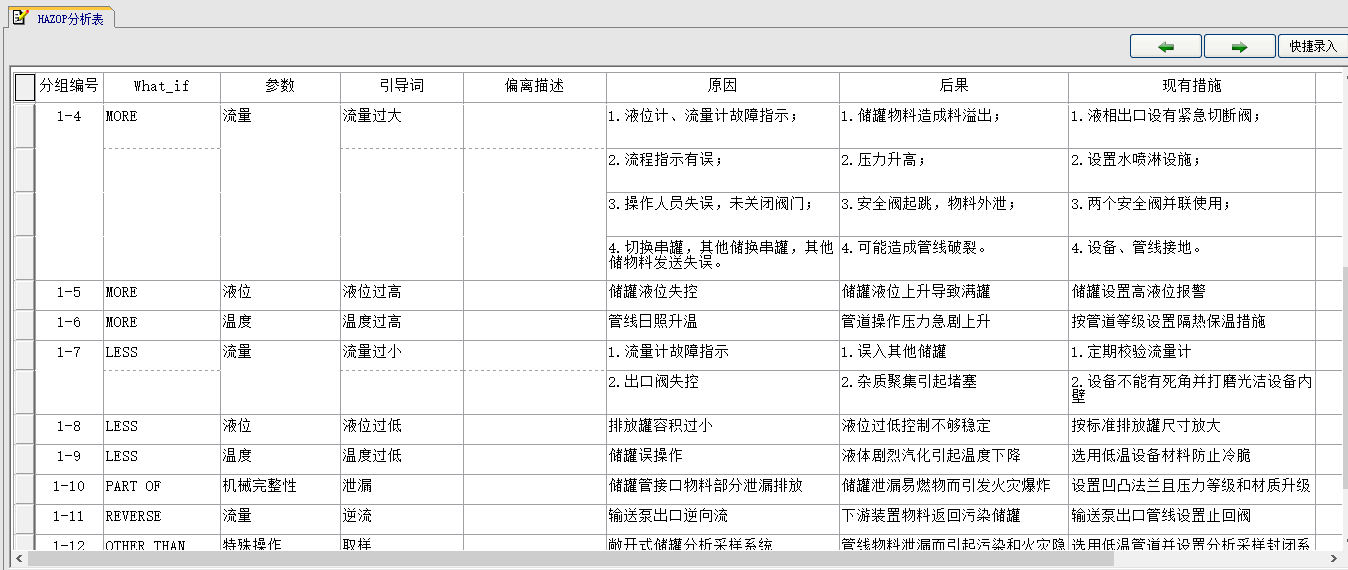The image size is (1348, 570).
Task: Click the horizontal scrollbar left arrow
Action: [x=19, y=559]
